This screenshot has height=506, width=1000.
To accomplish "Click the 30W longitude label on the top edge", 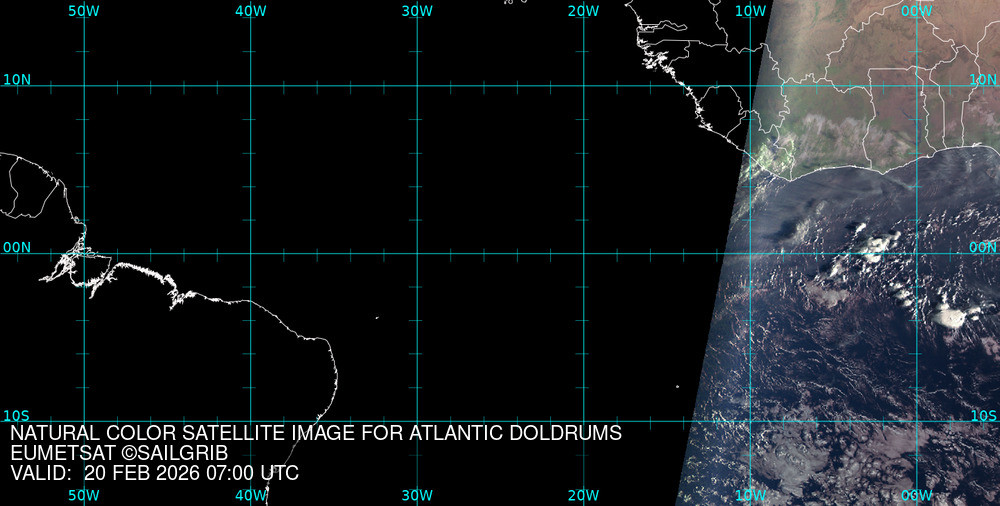I will point(416,11).
